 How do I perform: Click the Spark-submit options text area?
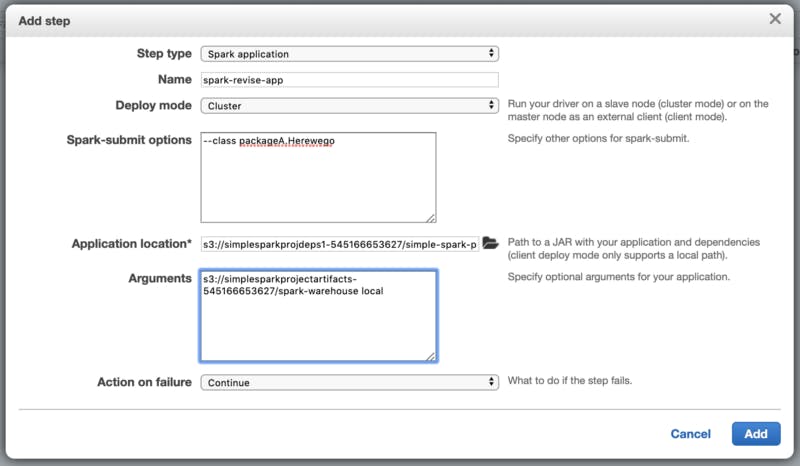pos(318,177)
